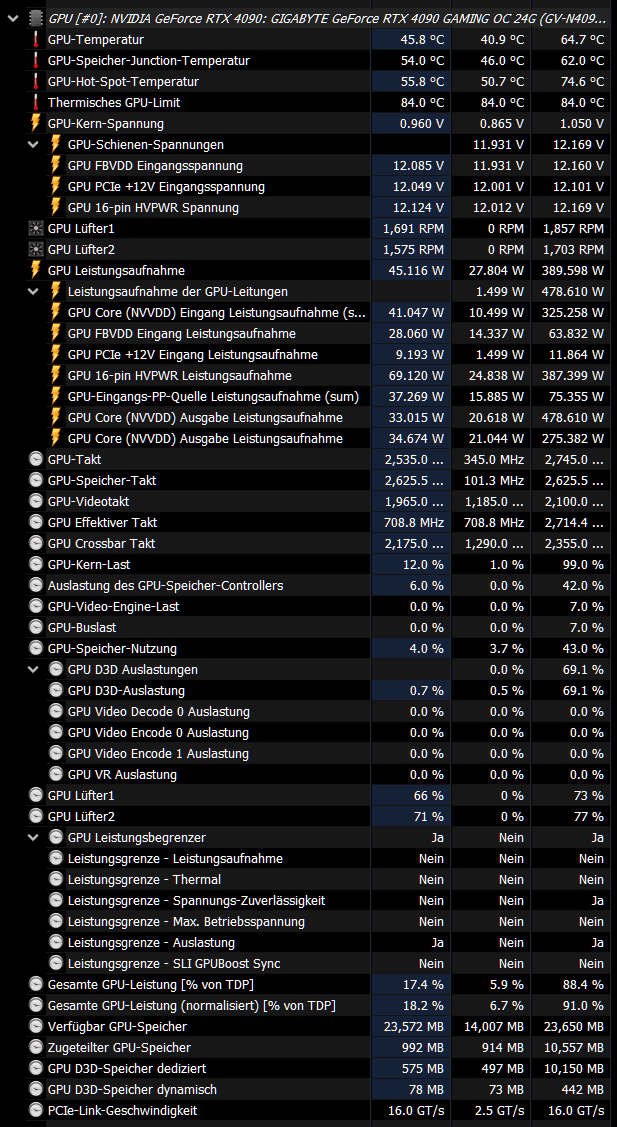Click the fan icon beside GPU Lüfter2 RPM row
This screenshot has width=617, height=1127.
click(35, 249)
